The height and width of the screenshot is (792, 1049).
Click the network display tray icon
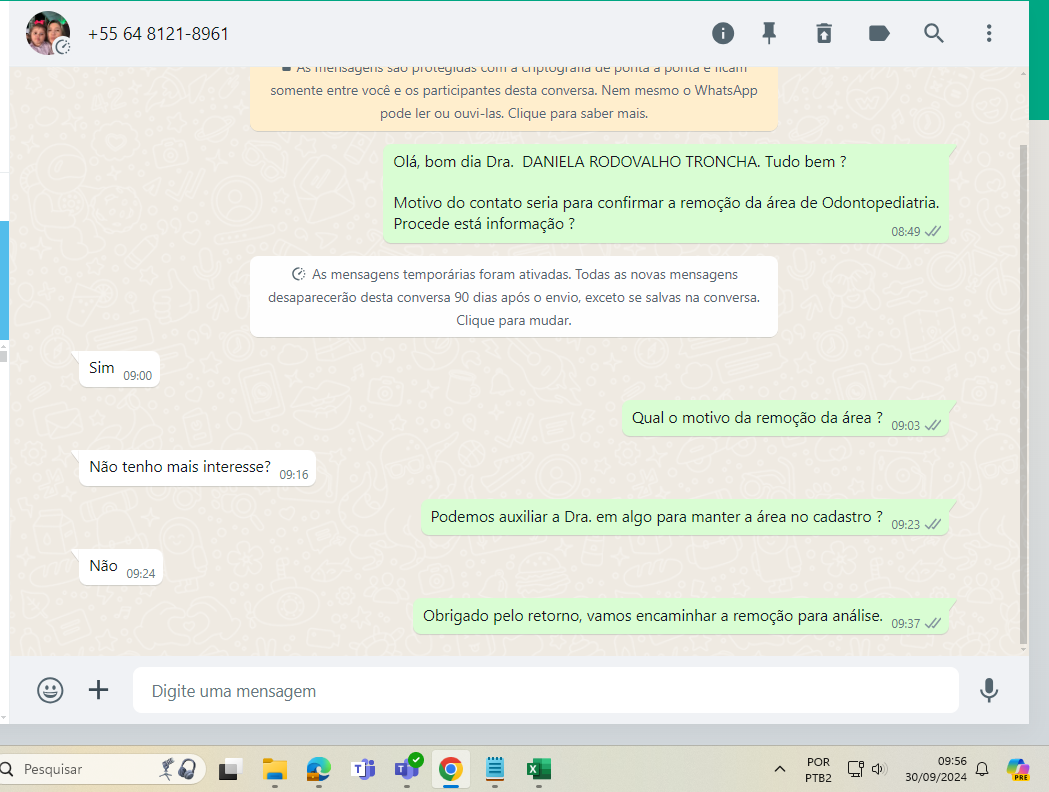856,769
